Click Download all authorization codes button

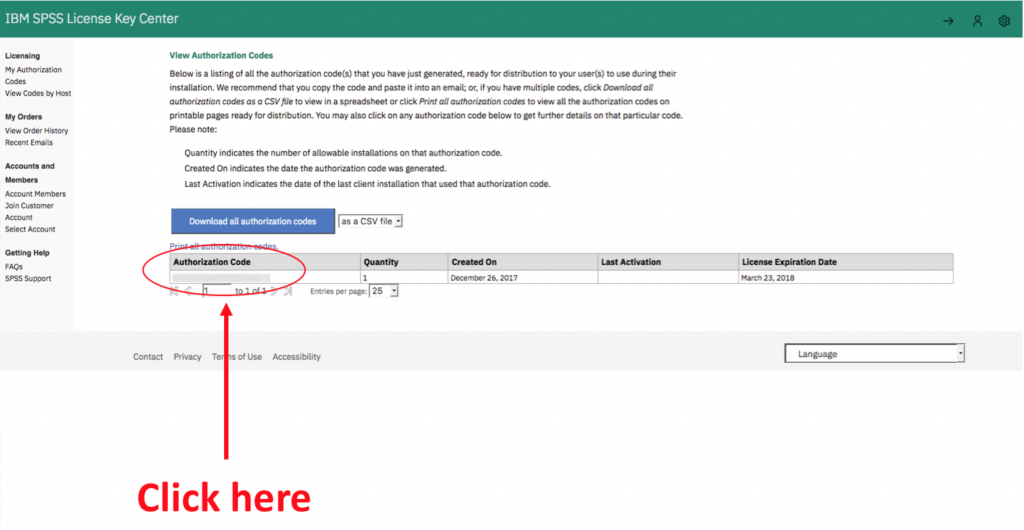(x=252, y=221)
